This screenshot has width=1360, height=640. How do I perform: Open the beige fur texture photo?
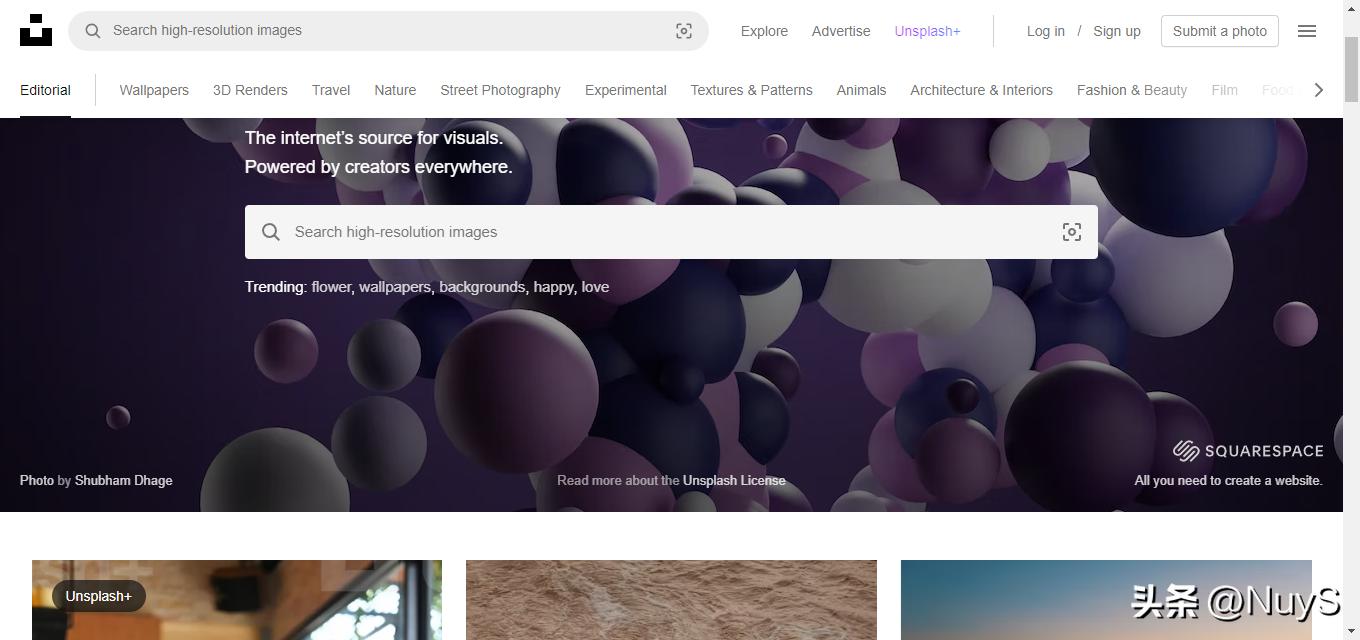click(x=671, y=600)
